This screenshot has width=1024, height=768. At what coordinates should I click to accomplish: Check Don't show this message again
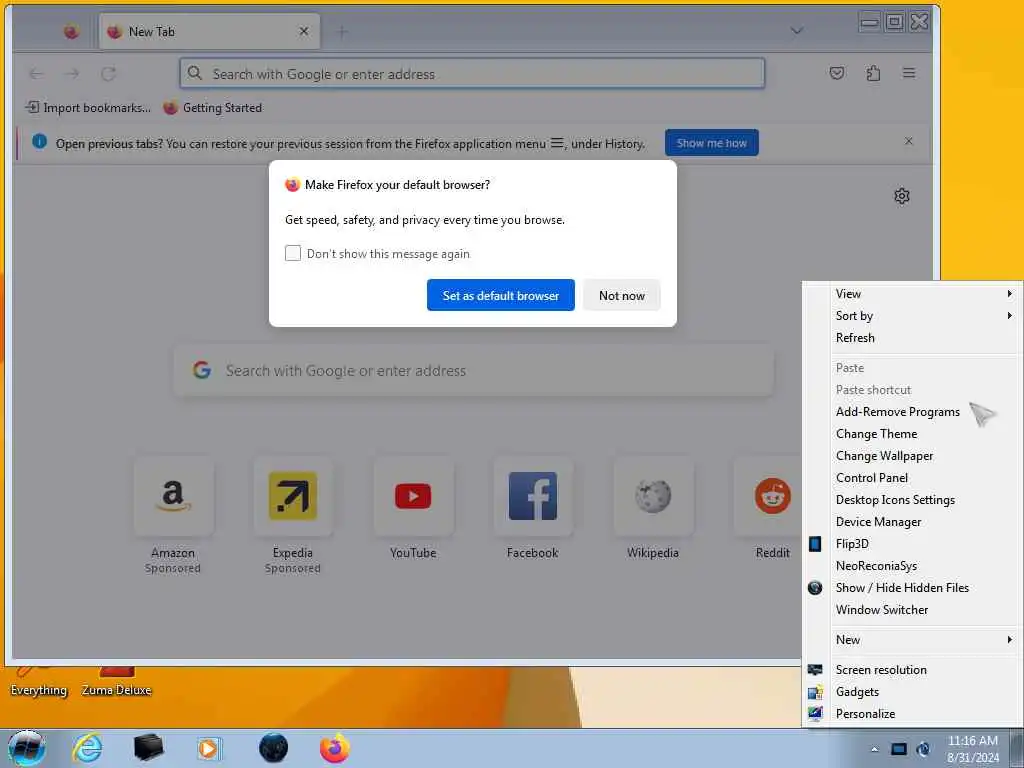(x=293, y=253)
